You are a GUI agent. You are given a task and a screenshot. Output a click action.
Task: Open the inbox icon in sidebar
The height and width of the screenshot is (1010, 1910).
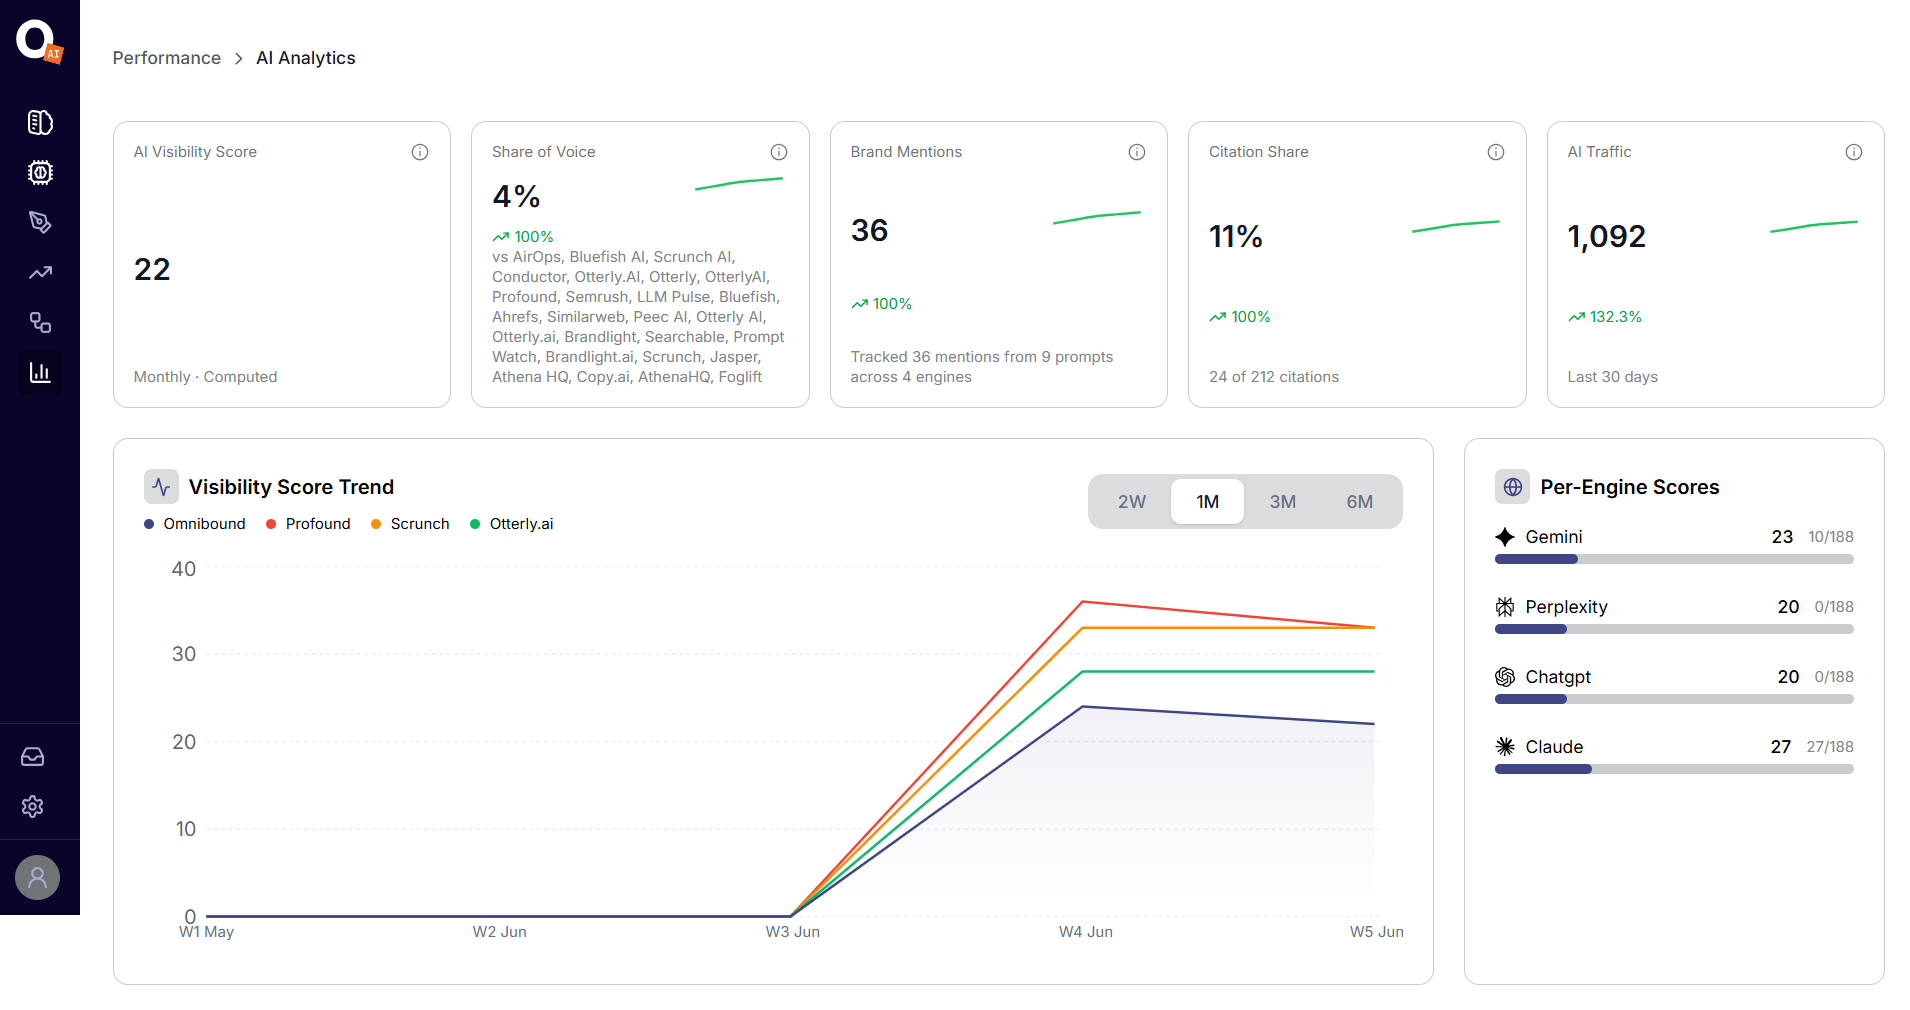33,757
